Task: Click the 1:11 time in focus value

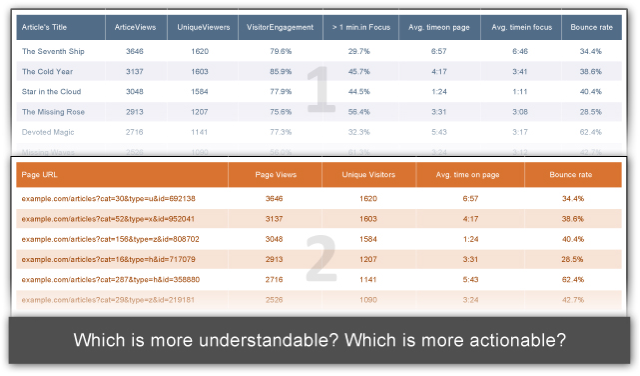Action: point(520,92)
